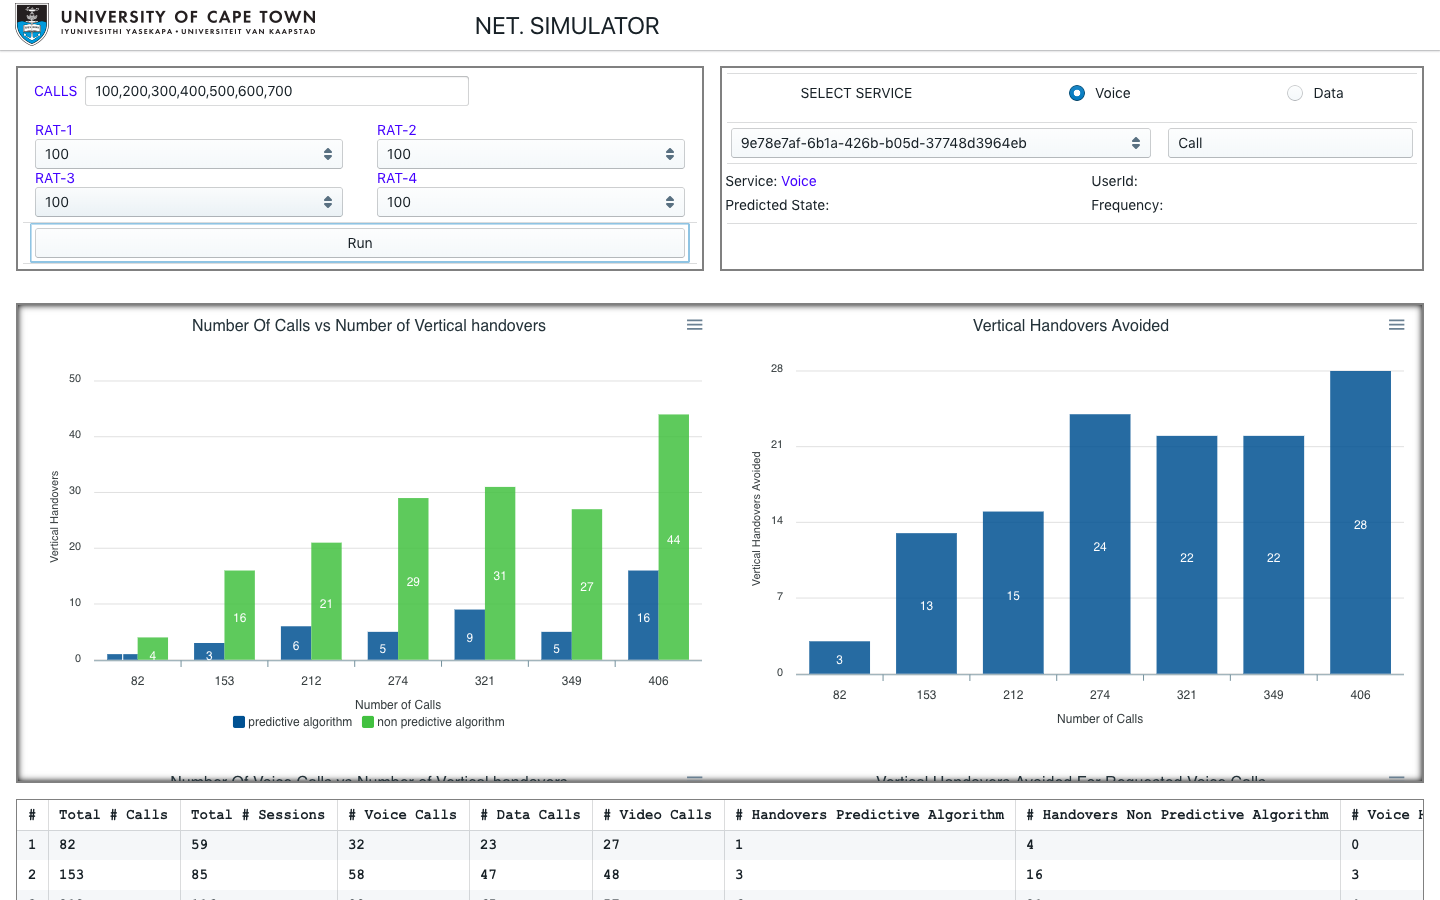Click the green bar labeled 21
The image size is (1440, 900).
tap(326, 601)
